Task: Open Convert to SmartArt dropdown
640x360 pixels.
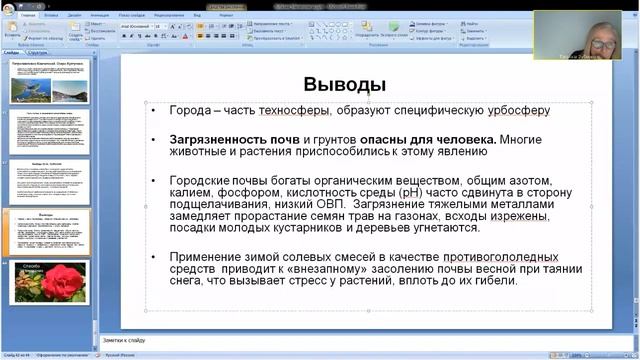Action: tap(275, 38)
